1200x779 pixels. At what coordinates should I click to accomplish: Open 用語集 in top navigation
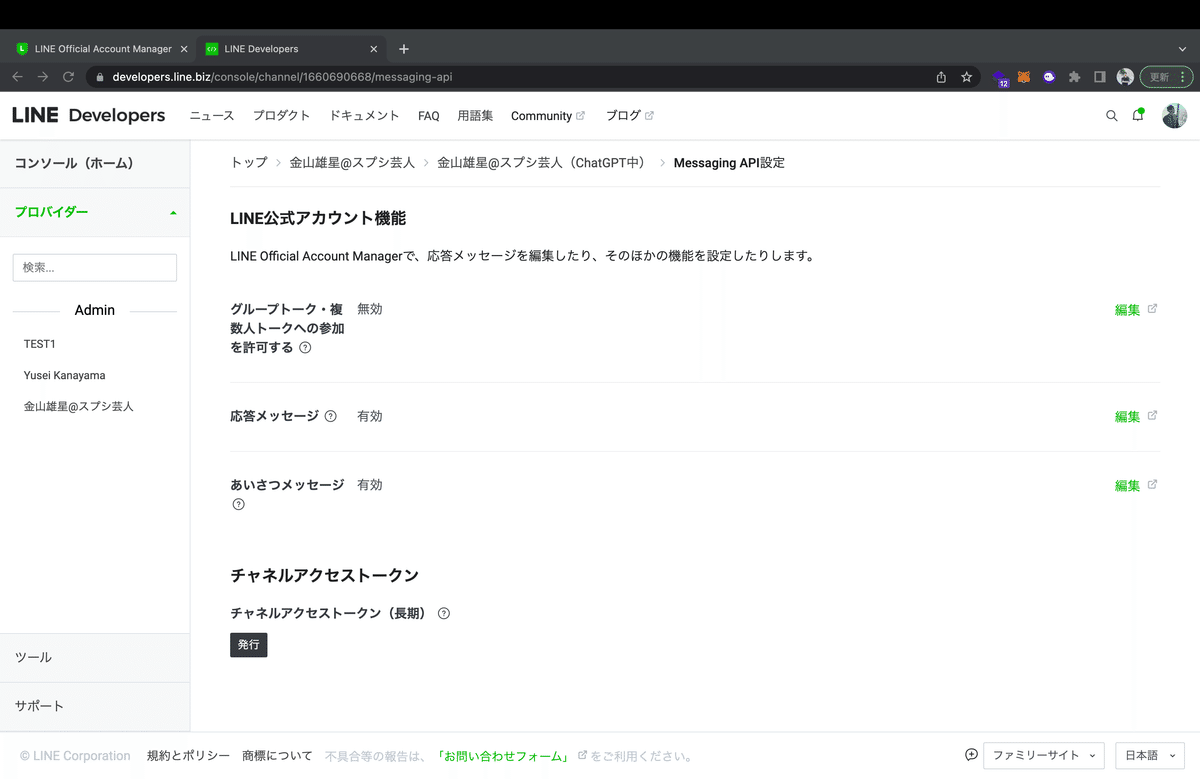[475, 116]
